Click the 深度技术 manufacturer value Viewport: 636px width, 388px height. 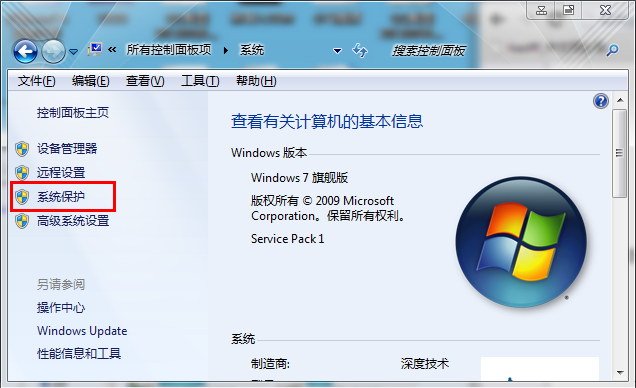425,364
